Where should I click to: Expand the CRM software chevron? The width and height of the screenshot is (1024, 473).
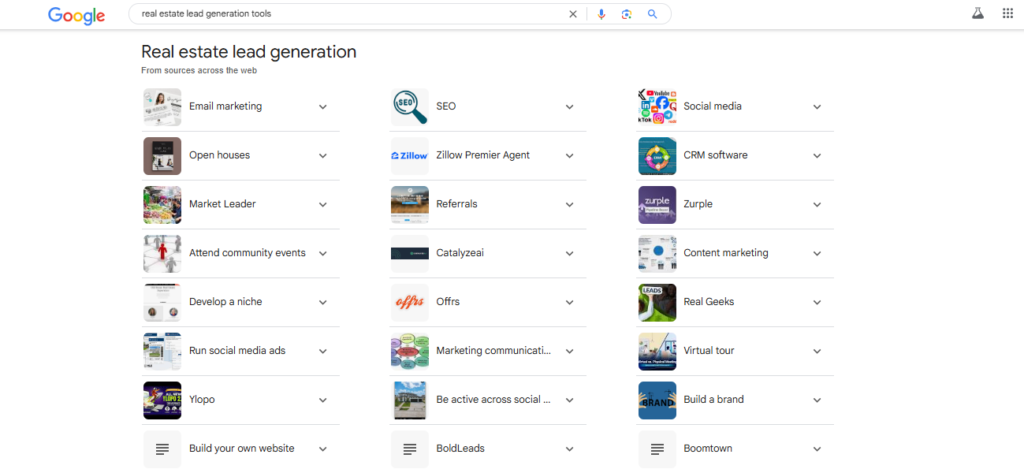[817, 156]
